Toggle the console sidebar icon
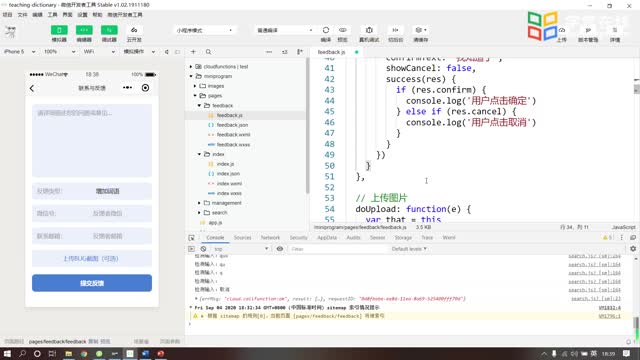640x360 pixels. 191,249
